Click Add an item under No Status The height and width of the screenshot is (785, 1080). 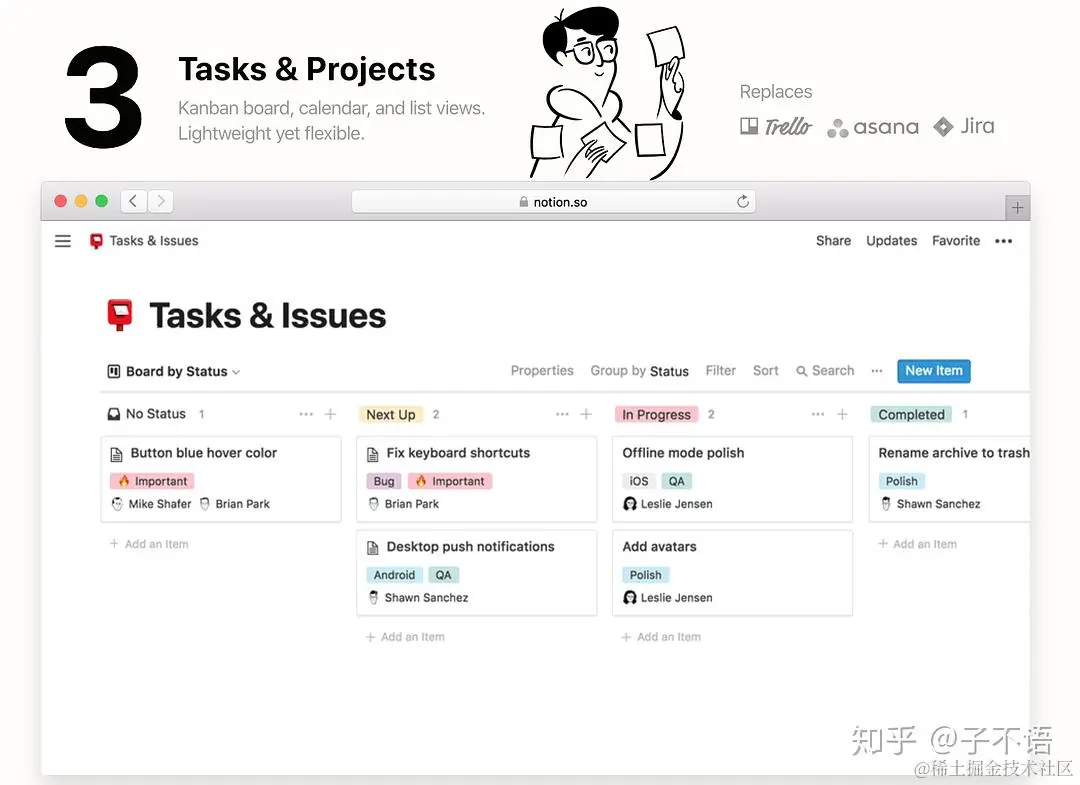click(149, 544)
